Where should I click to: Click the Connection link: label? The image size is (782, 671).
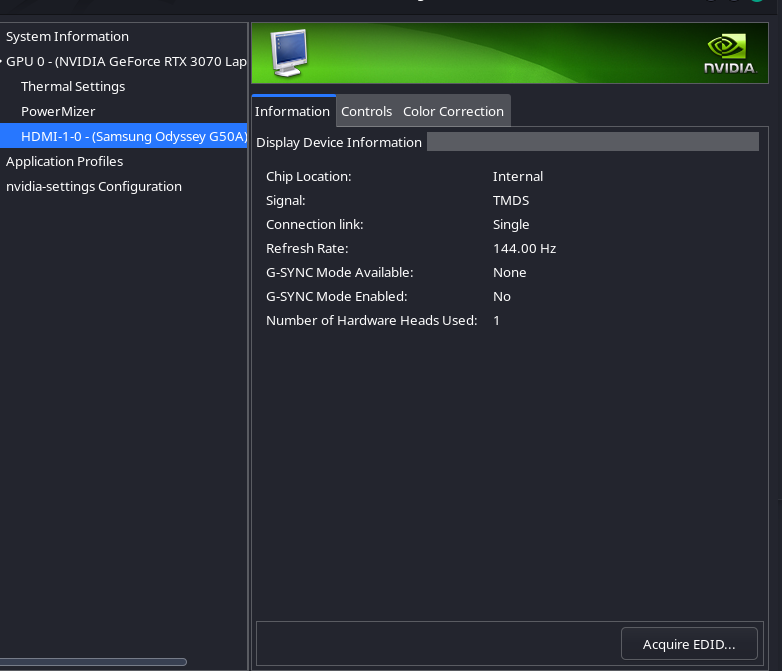[x=315, y=224]
